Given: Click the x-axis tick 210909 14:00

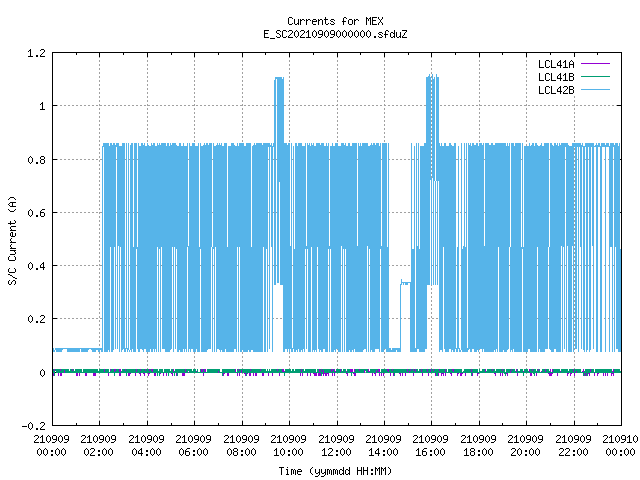Looking at the screenshot, I should coord(383,446).
